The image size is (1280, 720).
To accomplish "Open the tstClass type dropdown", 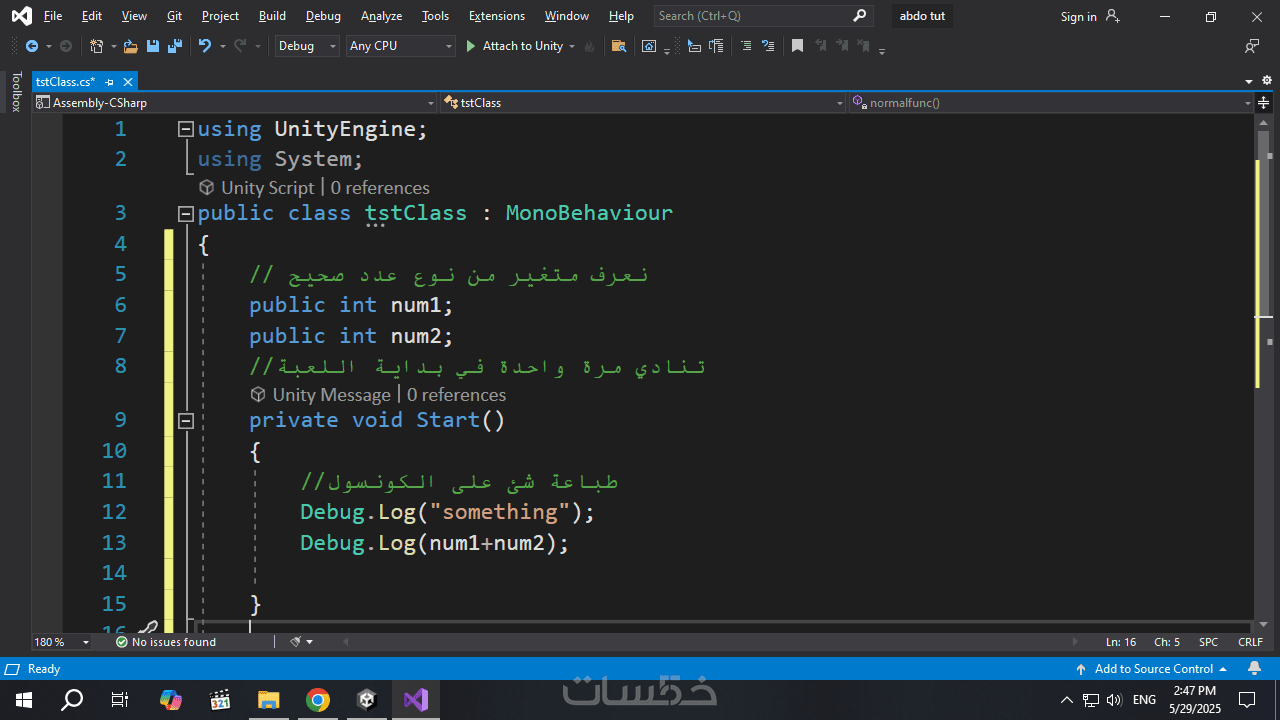I will [x=643, y=102].
